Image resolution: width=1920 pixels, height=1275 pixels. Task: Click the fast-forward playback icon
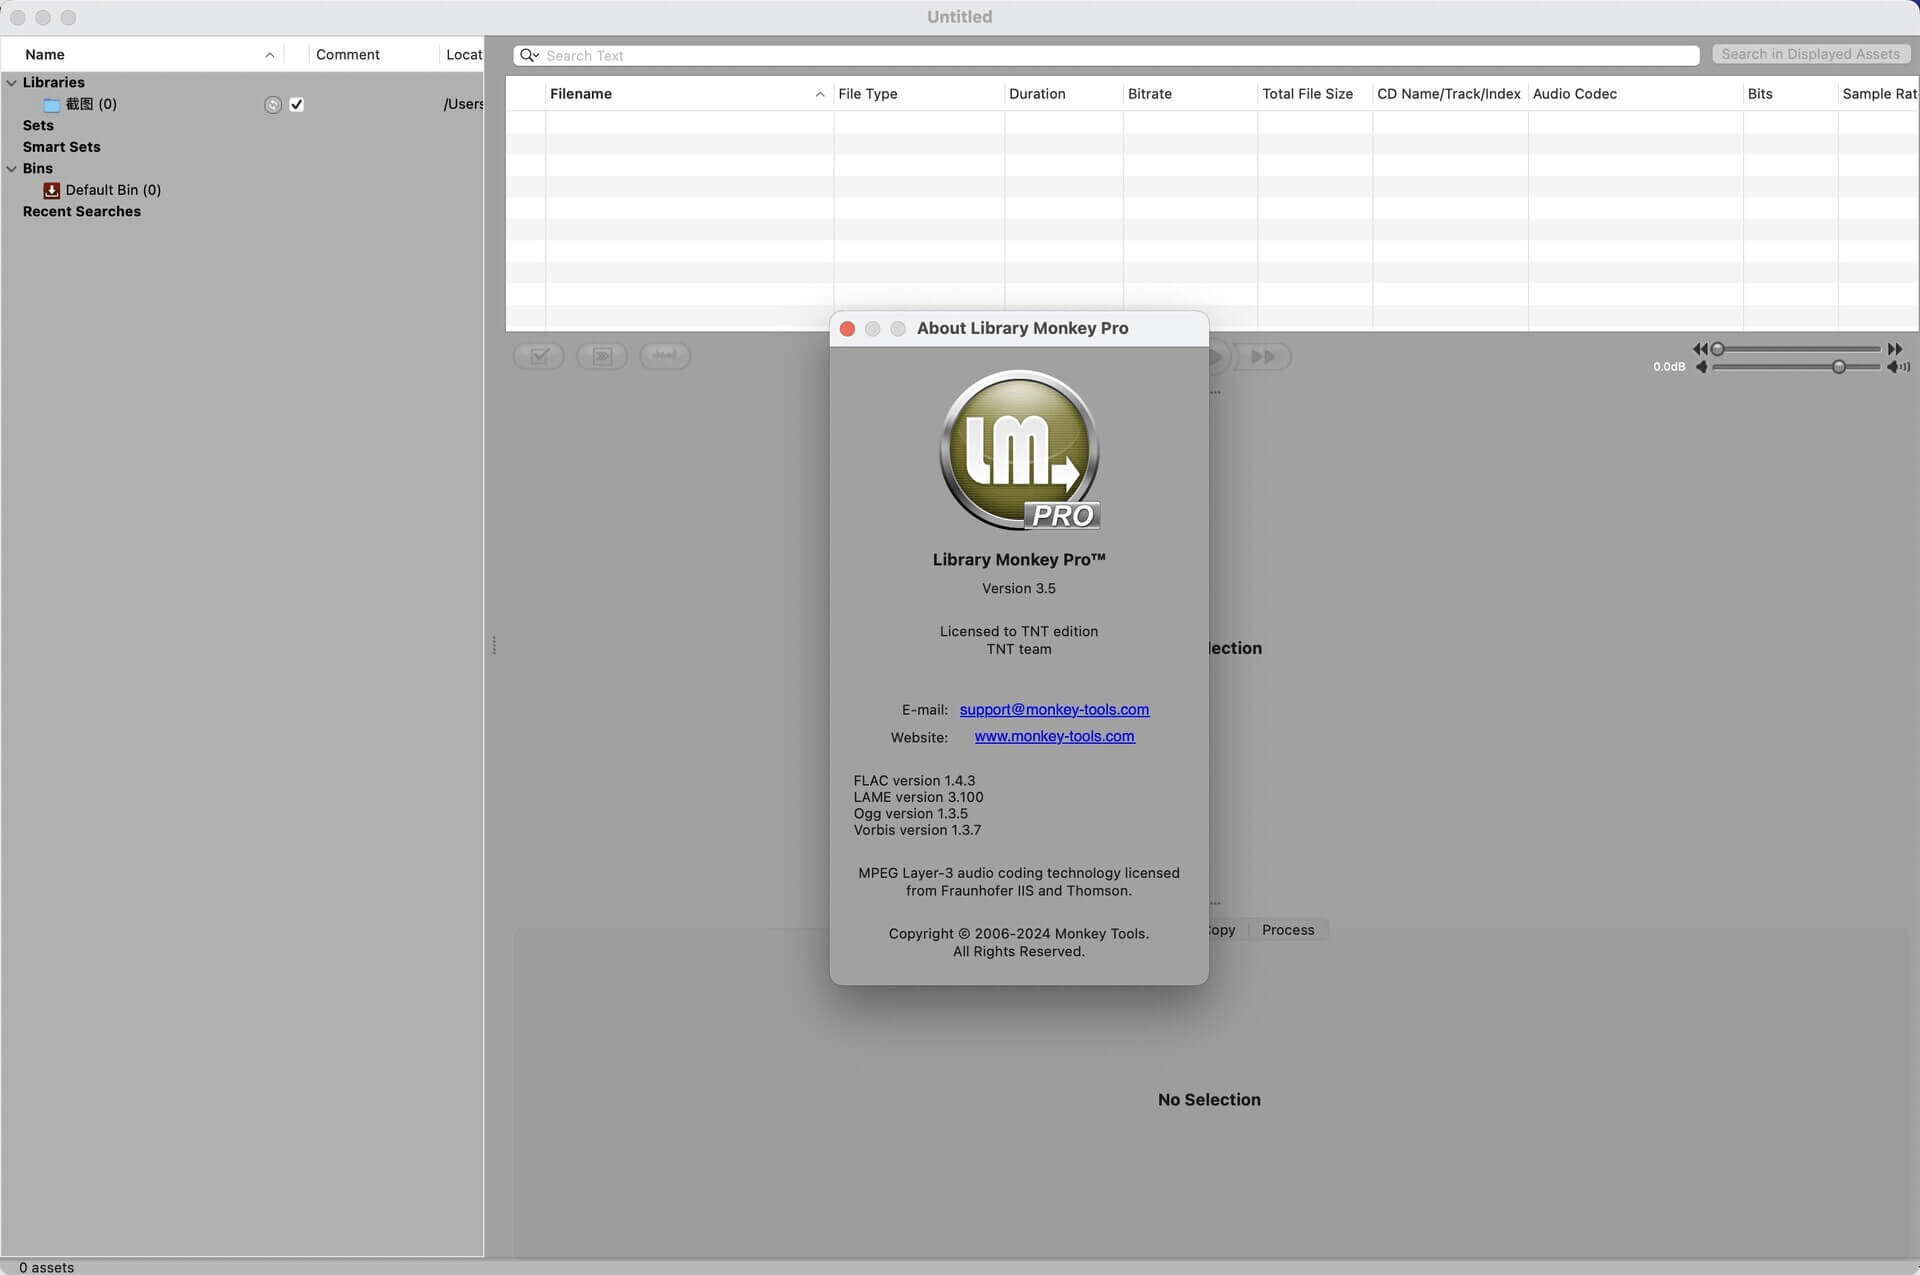(1263, 356)
